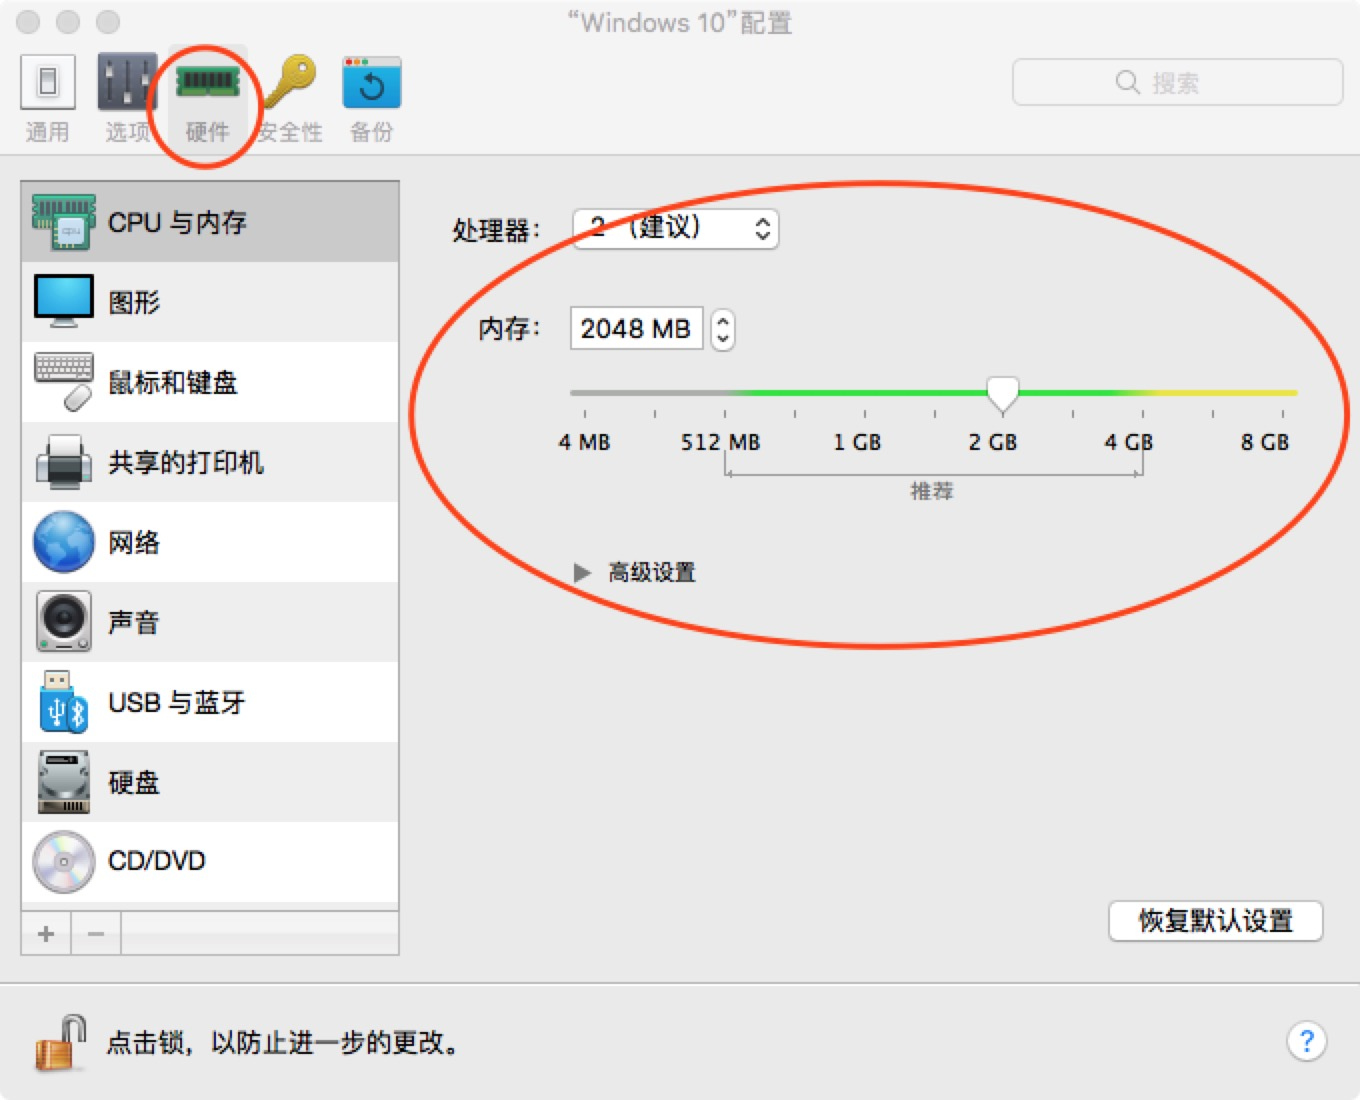This screenshot has height=1100, width=1360.
Task: Open USB 与蓝牙 settings
Action: [x=210, y=702]
